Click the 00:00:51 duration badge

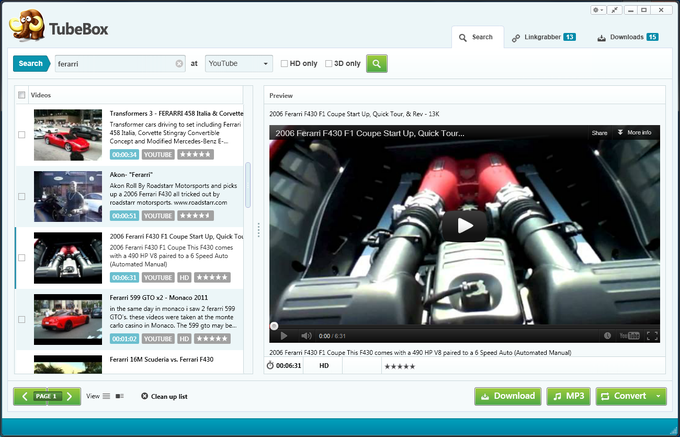[124, 216]
